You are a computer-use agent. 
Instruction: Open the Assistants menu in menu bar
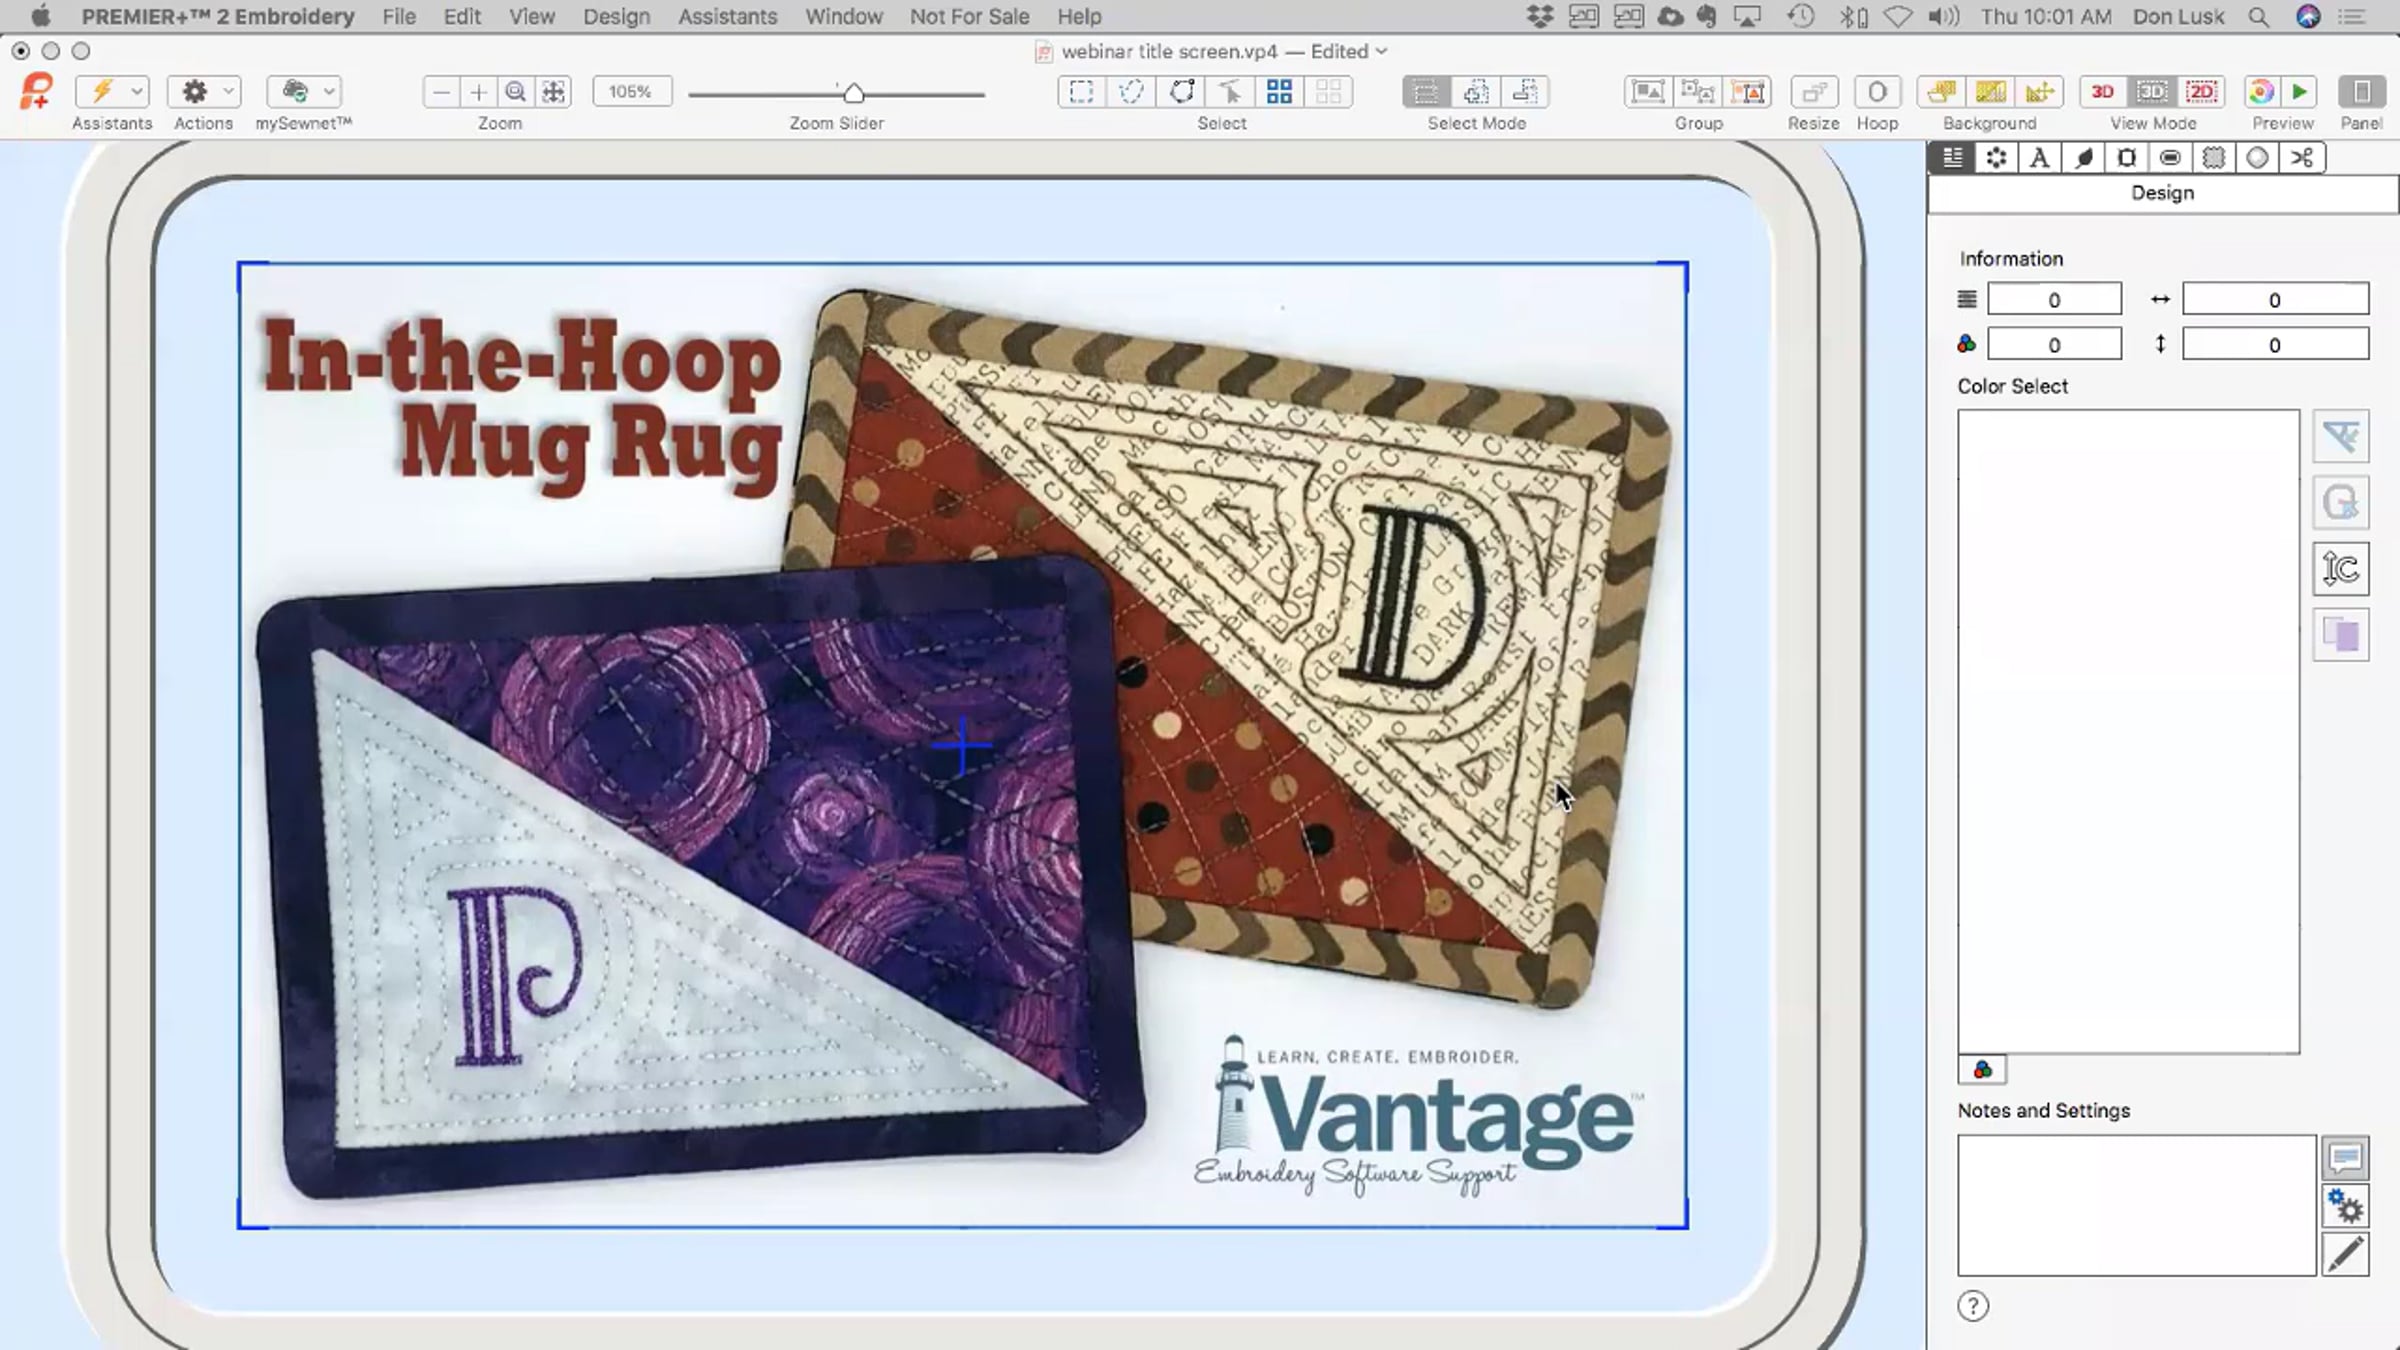click(727, 17)
